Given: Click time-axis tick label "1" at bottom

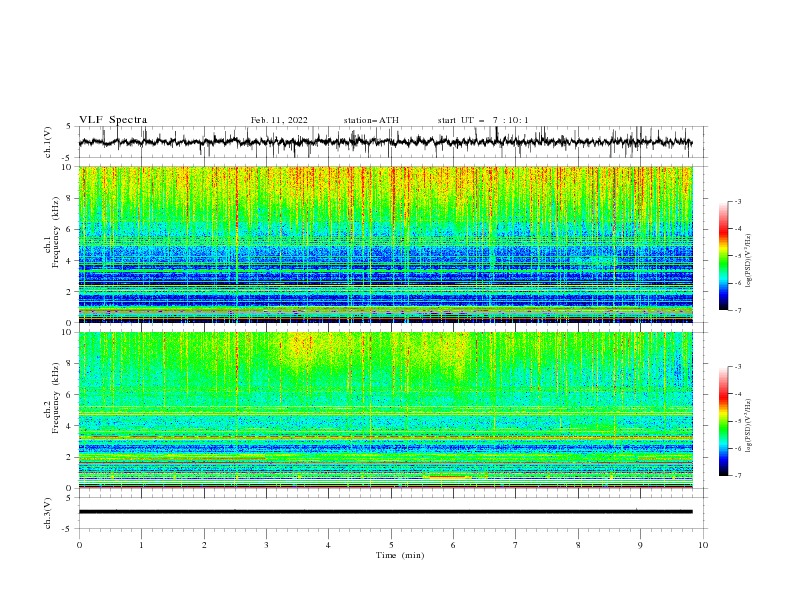Looking at the screenshot, I should (x=141, y=545).
